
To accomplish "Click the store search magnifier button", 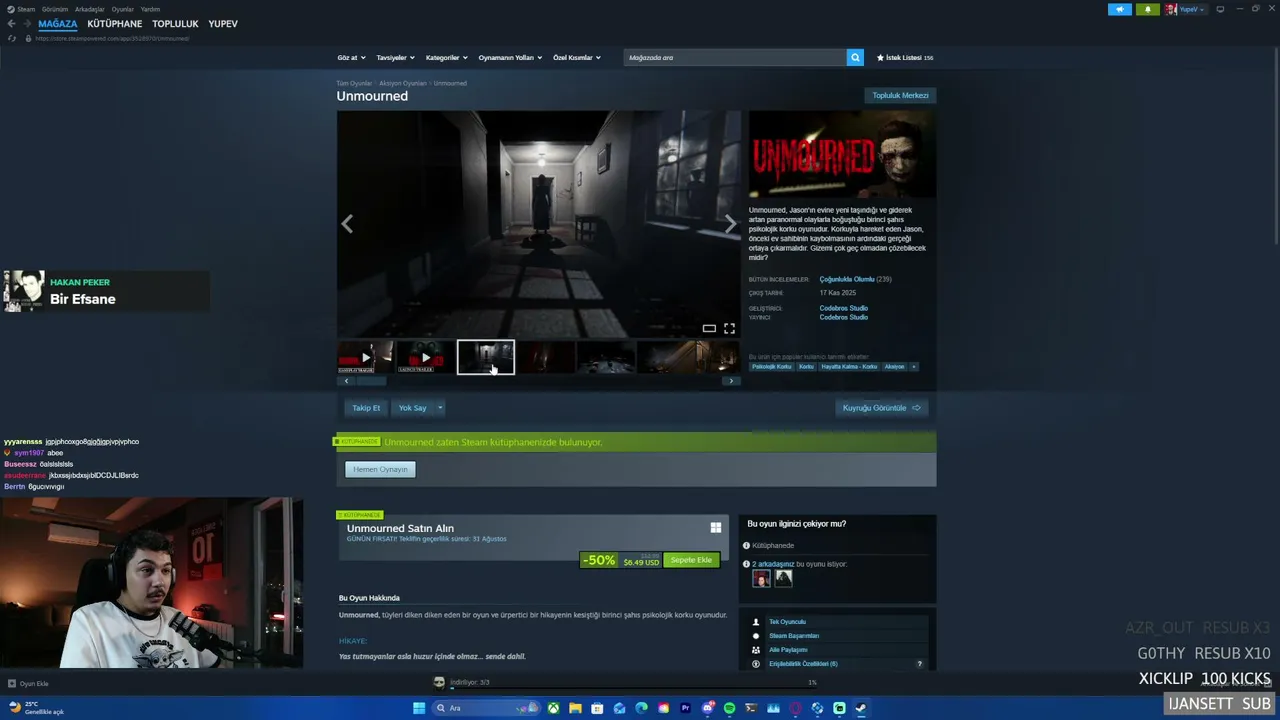I will point(855,58).
